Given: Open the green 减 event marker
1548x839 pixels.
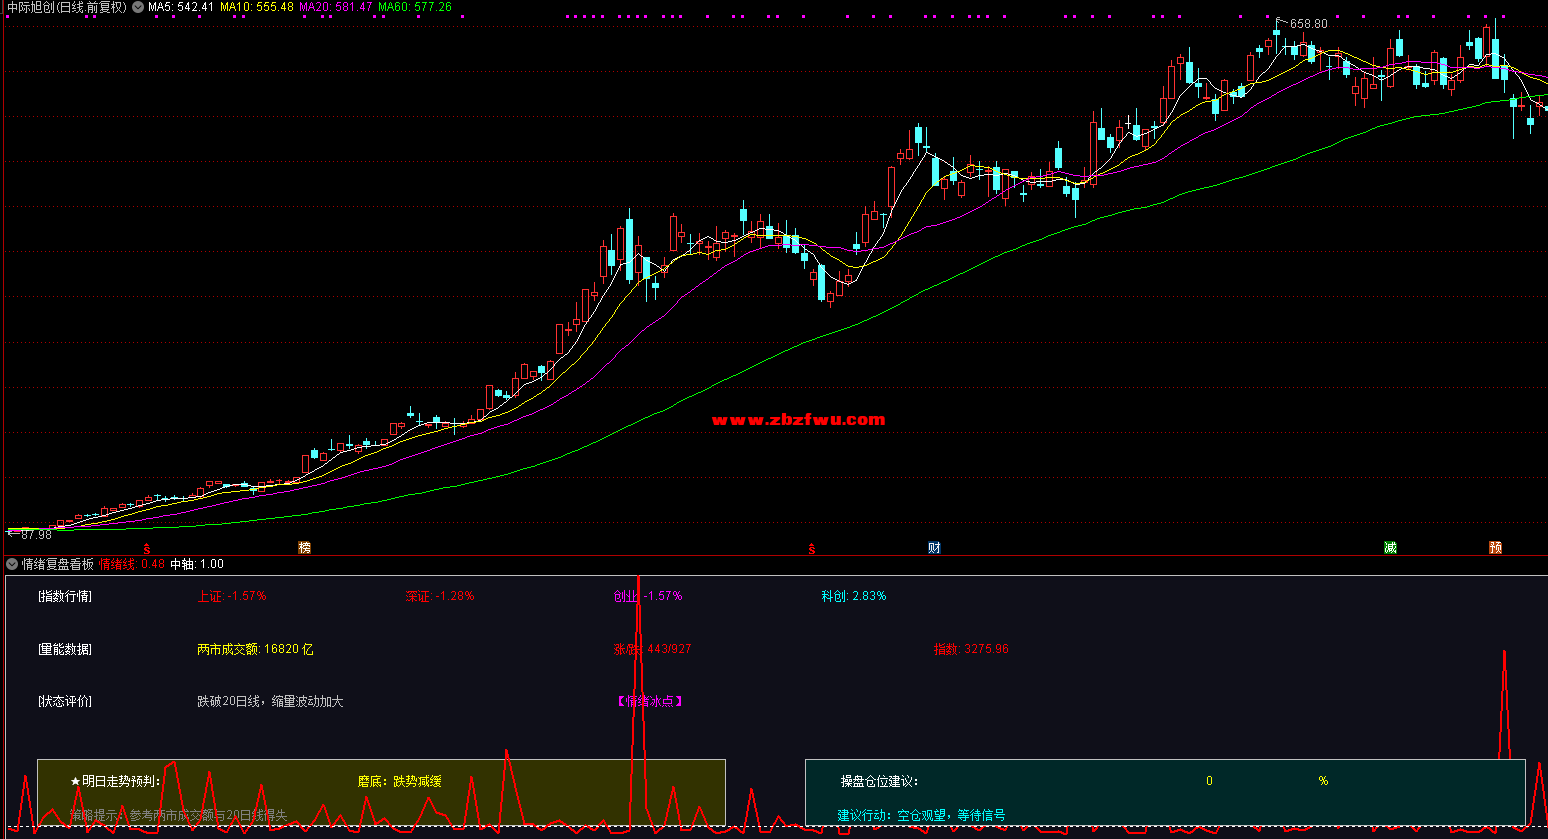Looking at the screenshot, I should tap(1390, 548).
